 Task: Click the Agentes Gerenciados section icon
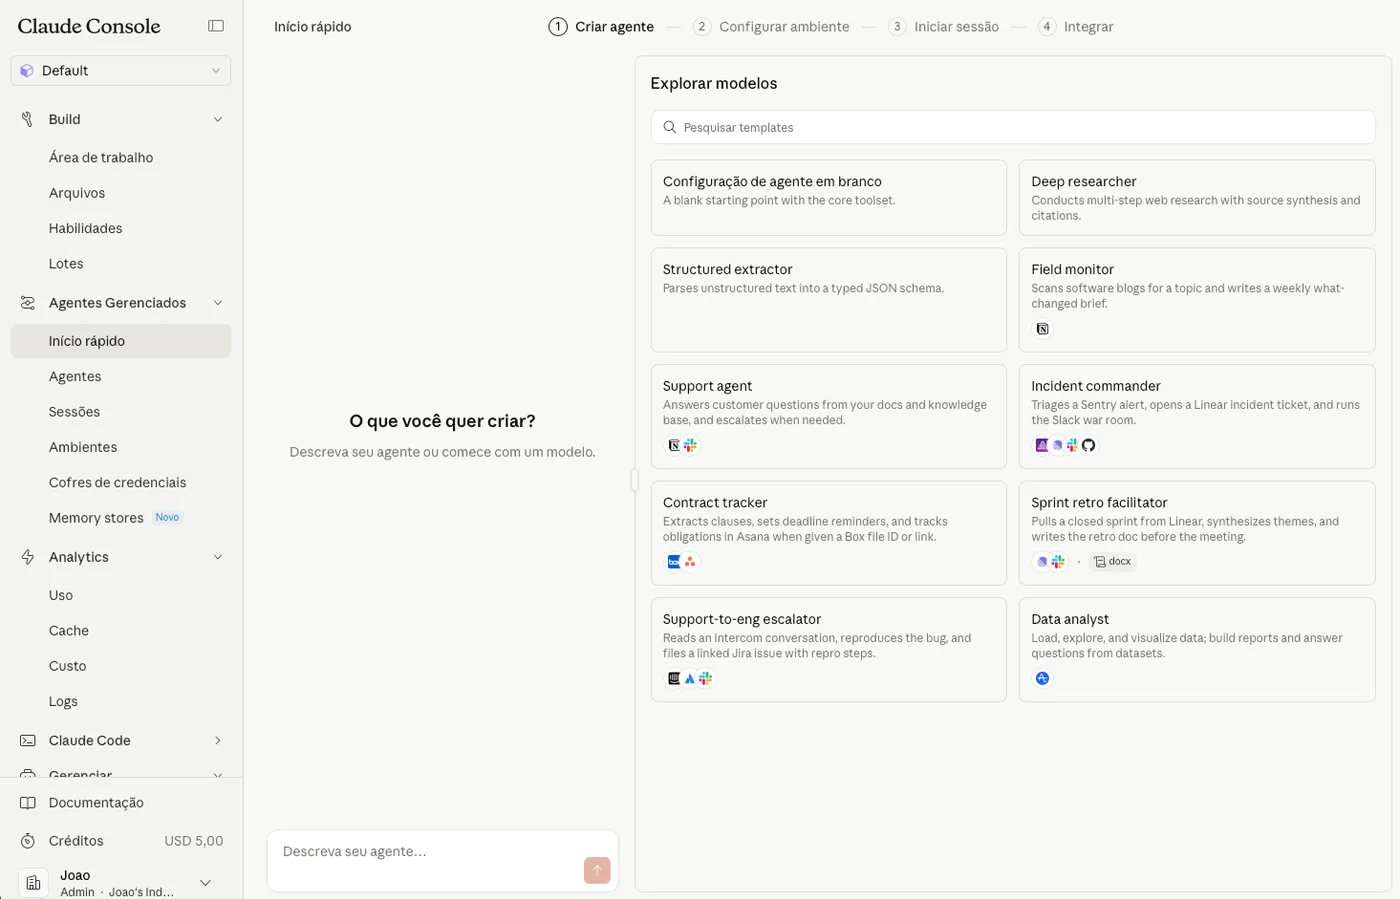tap(28, 303)
